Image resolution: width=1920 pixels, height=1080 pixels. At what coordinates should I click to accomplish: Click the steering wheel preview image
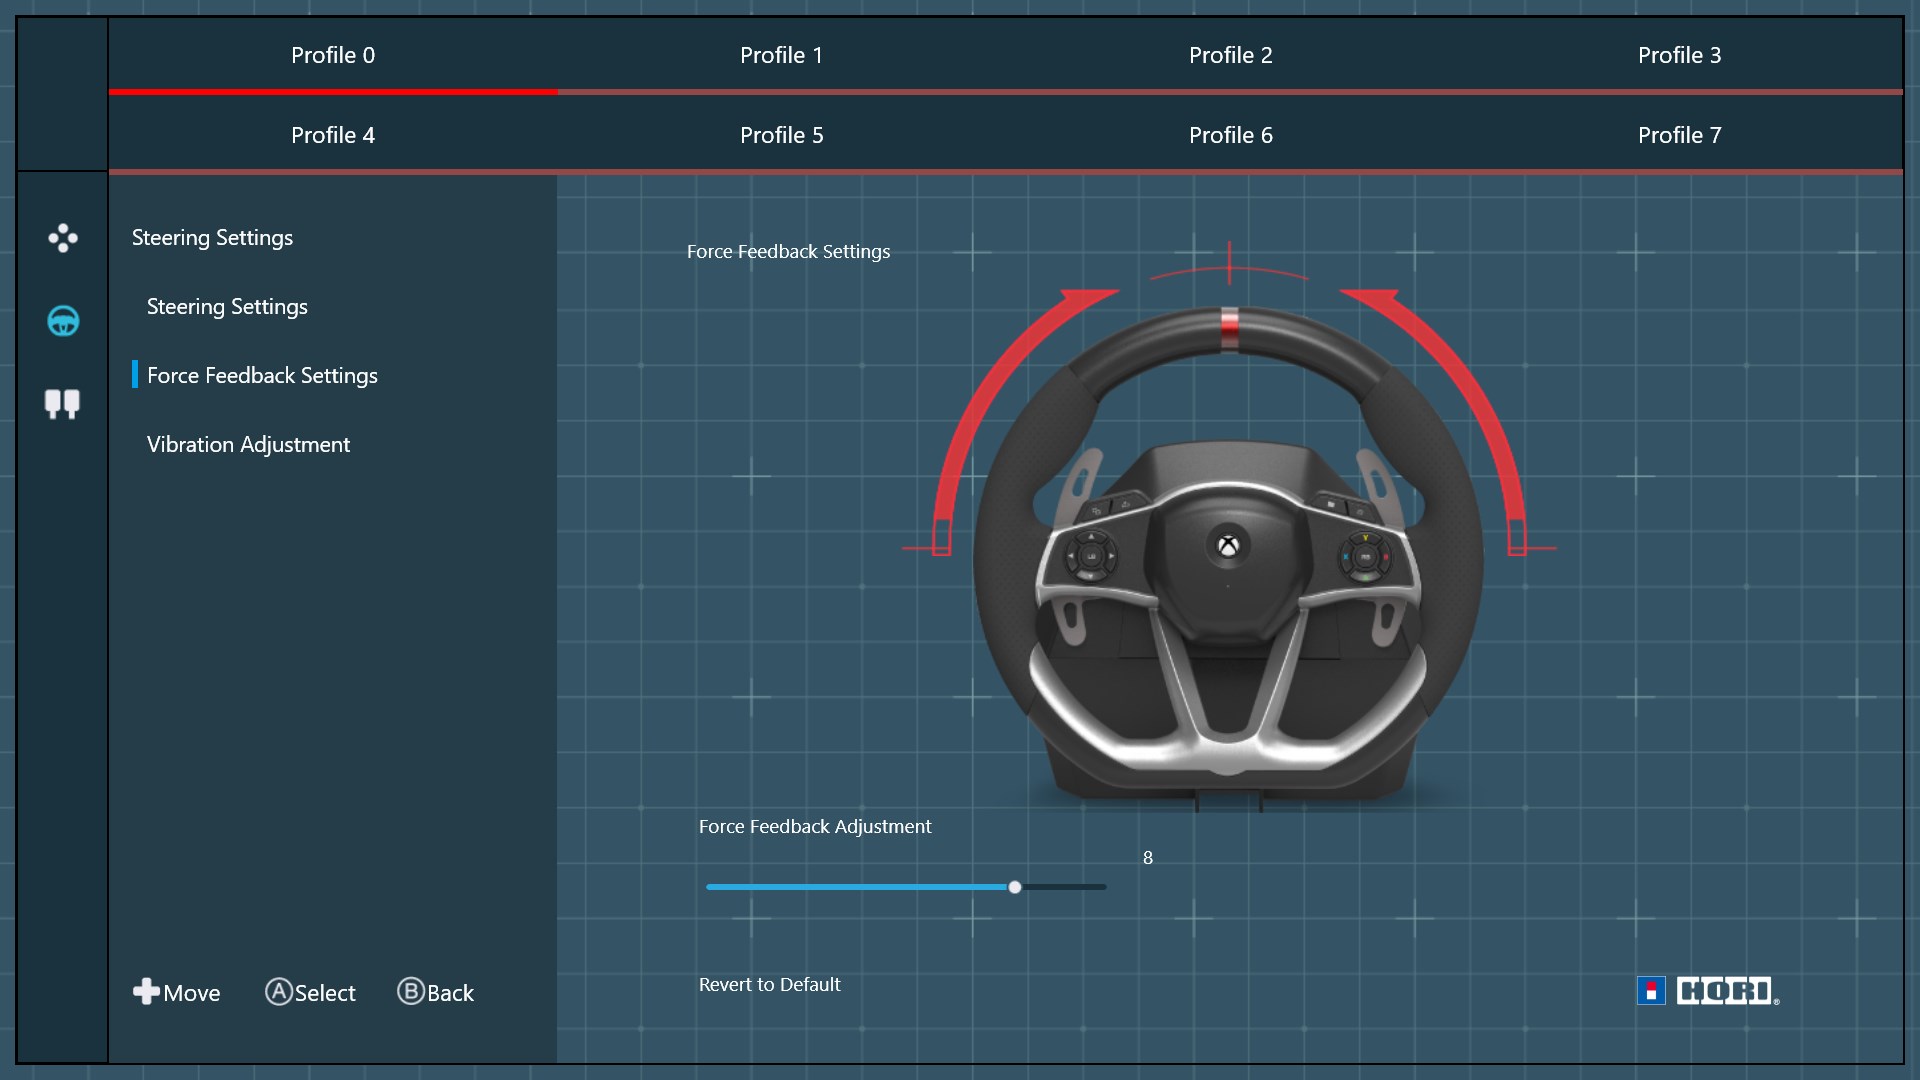[x=1228, y=560]
